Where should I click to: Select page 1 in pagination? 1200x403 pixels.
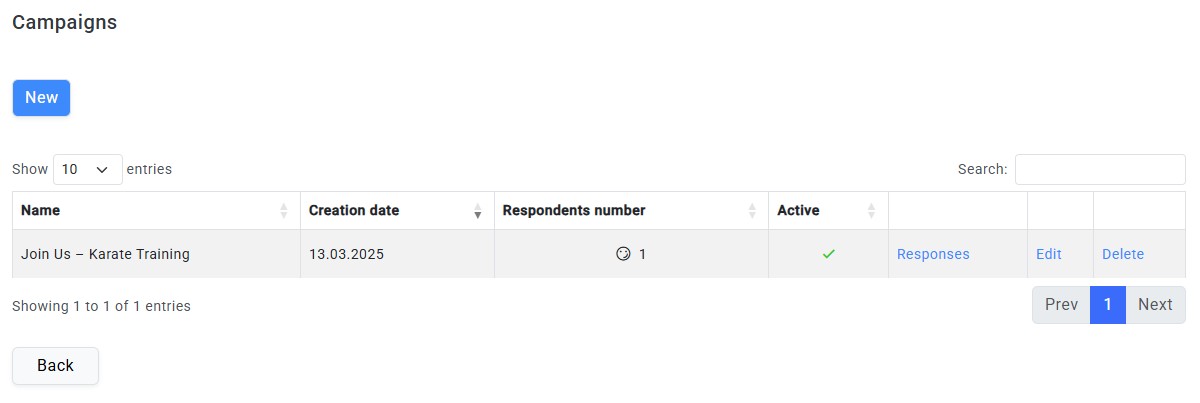point(1108,305)
